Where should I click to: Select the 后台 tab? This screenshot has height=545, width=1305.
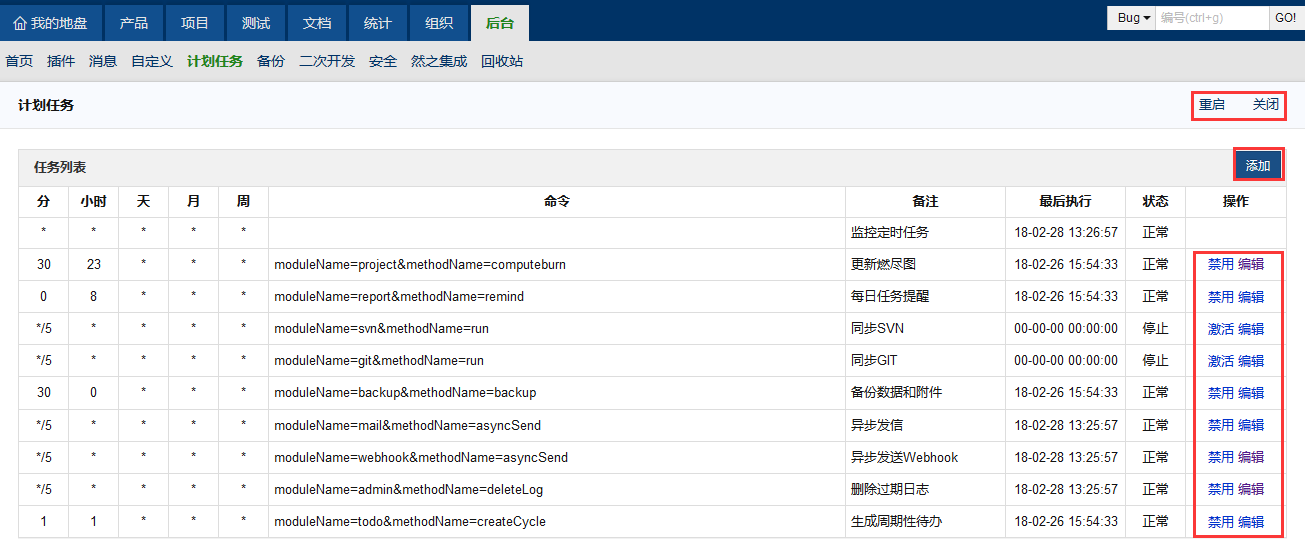[500, 23]
